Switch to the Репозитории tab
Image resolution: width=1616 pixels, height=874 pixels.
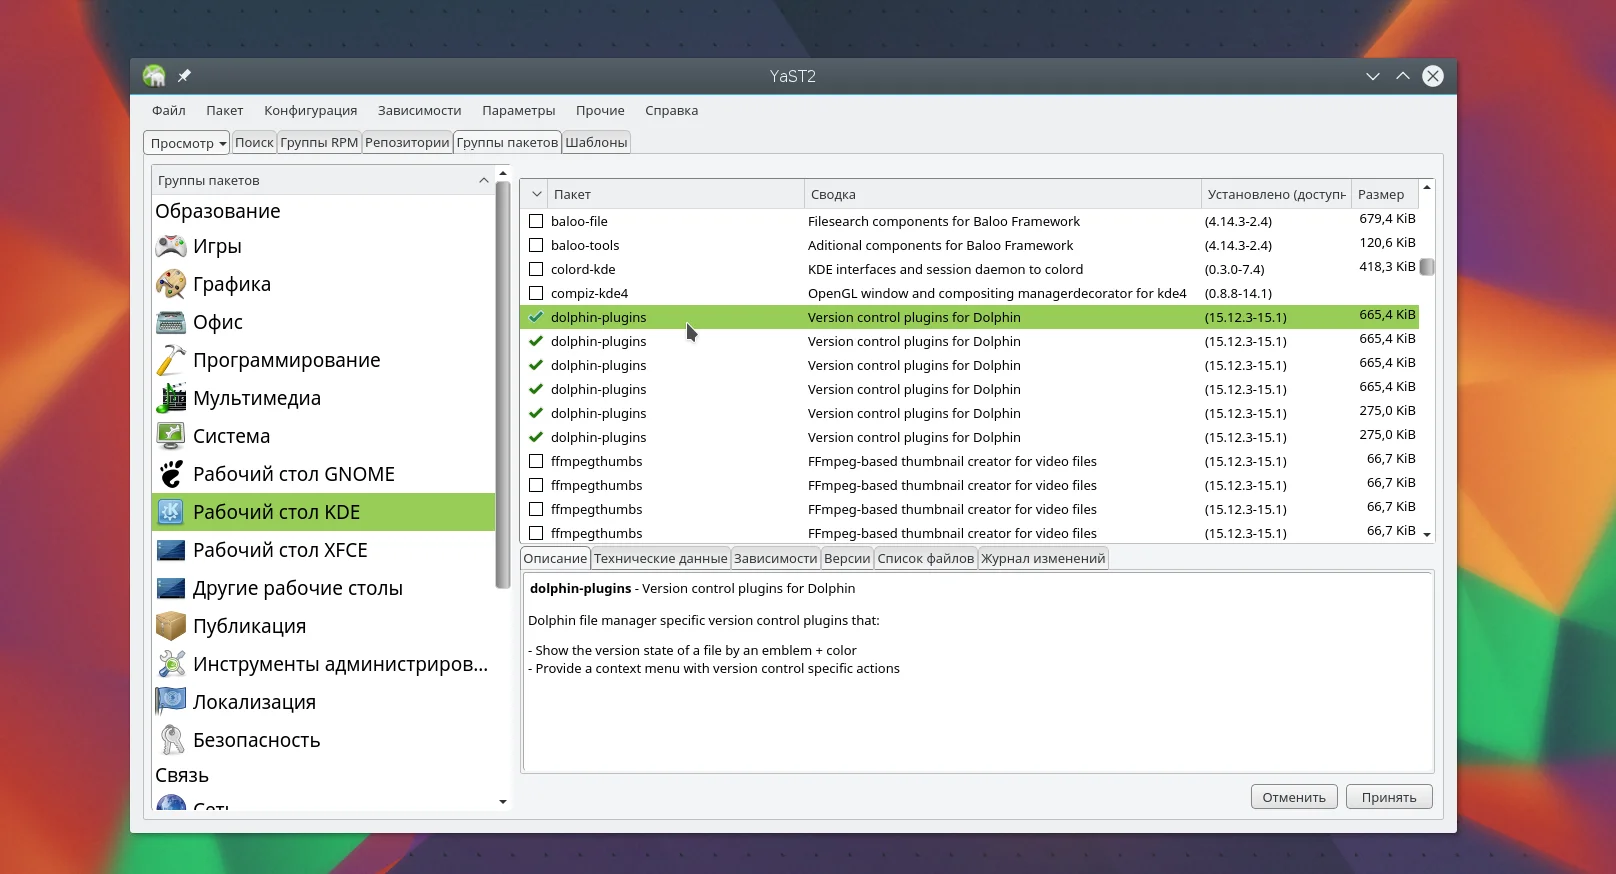pos(407,142)
